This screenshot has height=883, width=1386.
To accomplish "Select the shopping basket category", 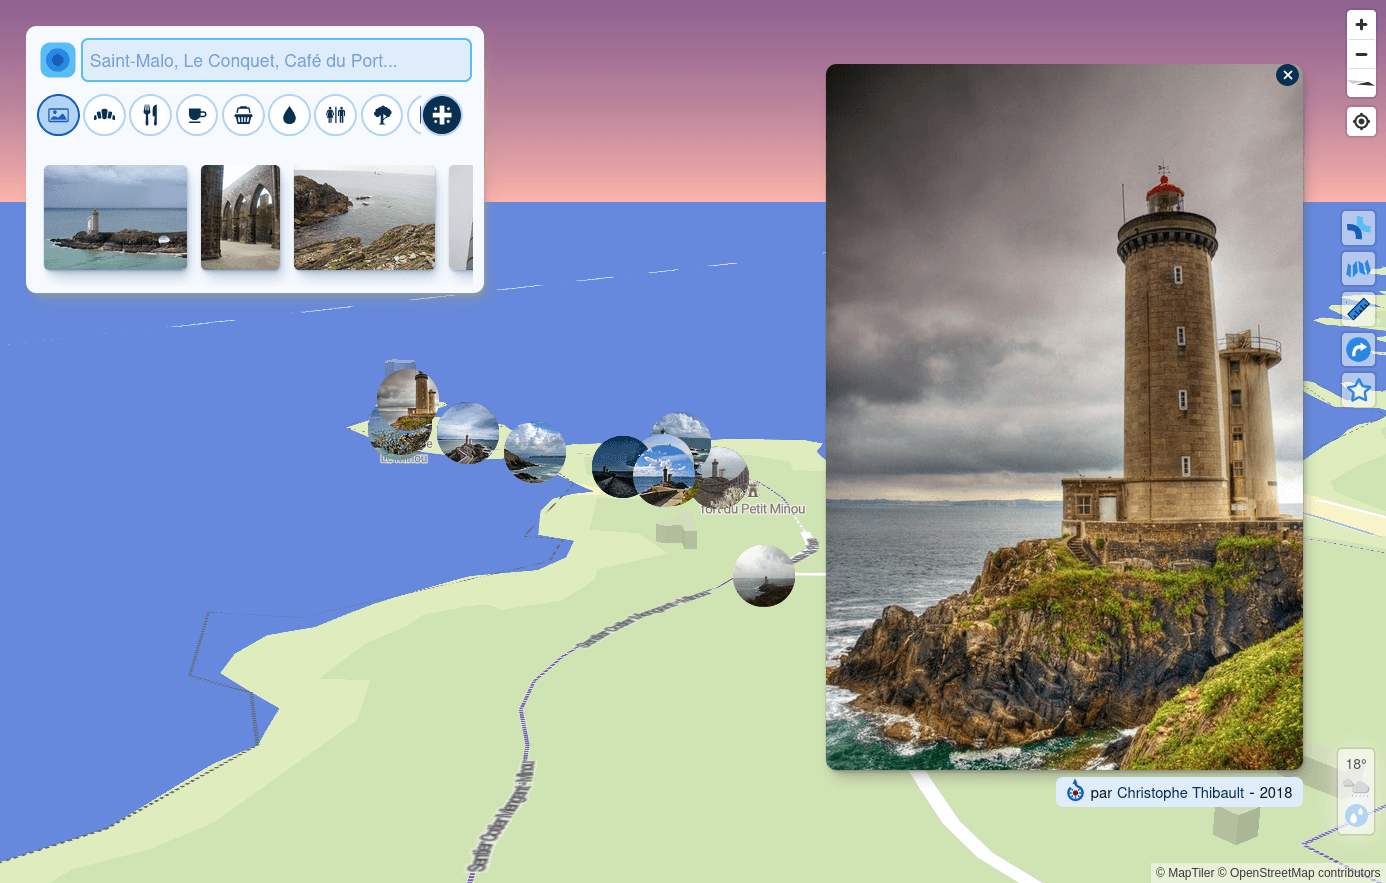I will pos(243,115).
